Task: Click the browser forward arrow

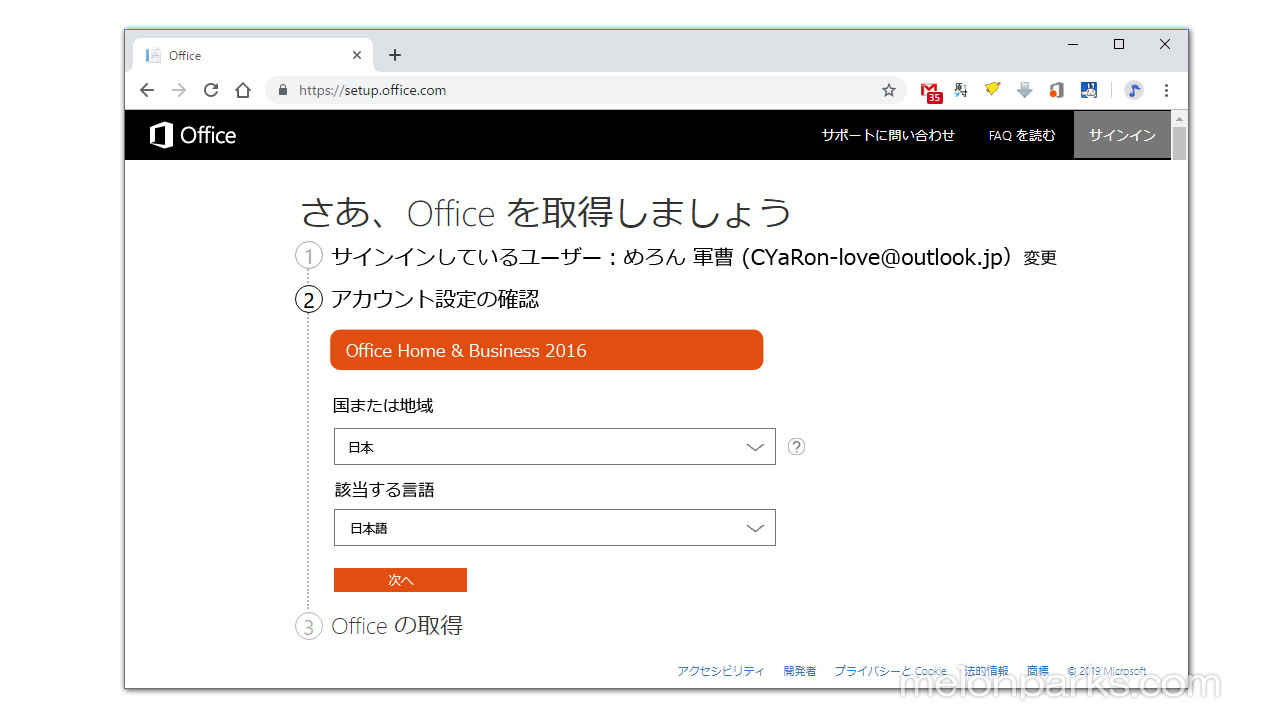Action: pos(179,90)
